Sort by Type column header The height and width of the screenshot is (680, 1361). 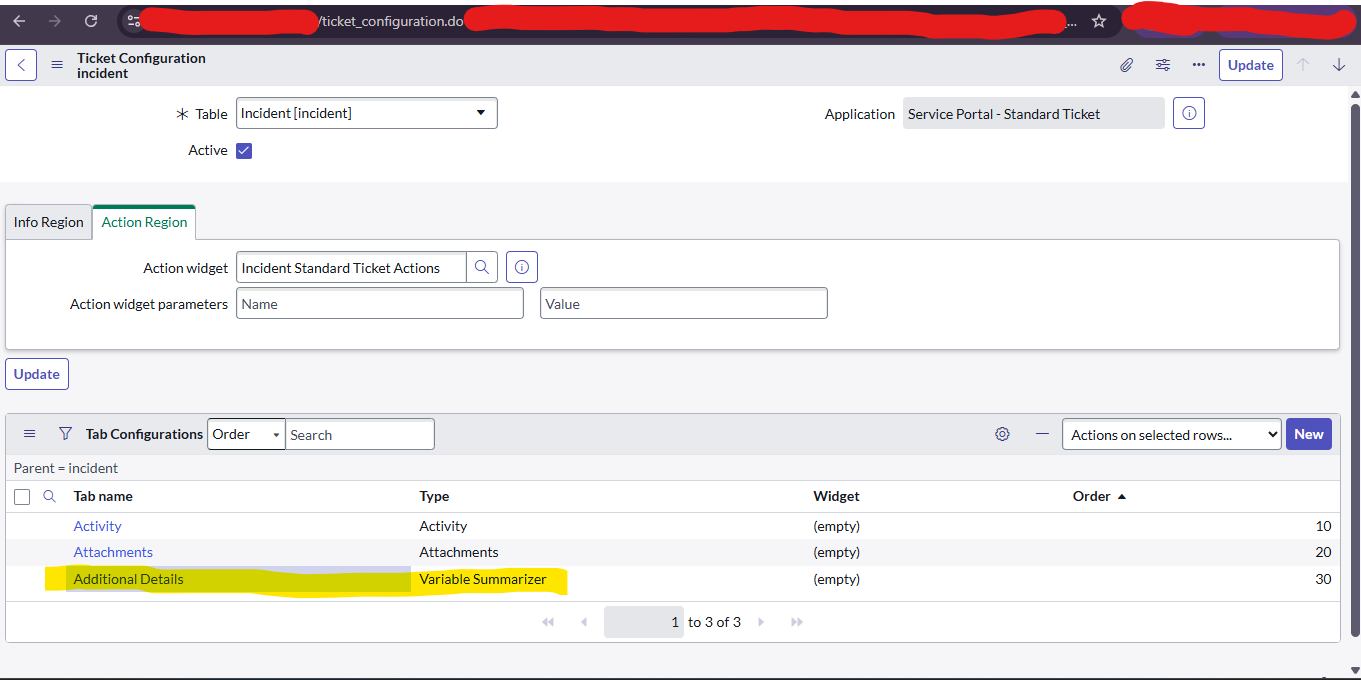point(434,496)
